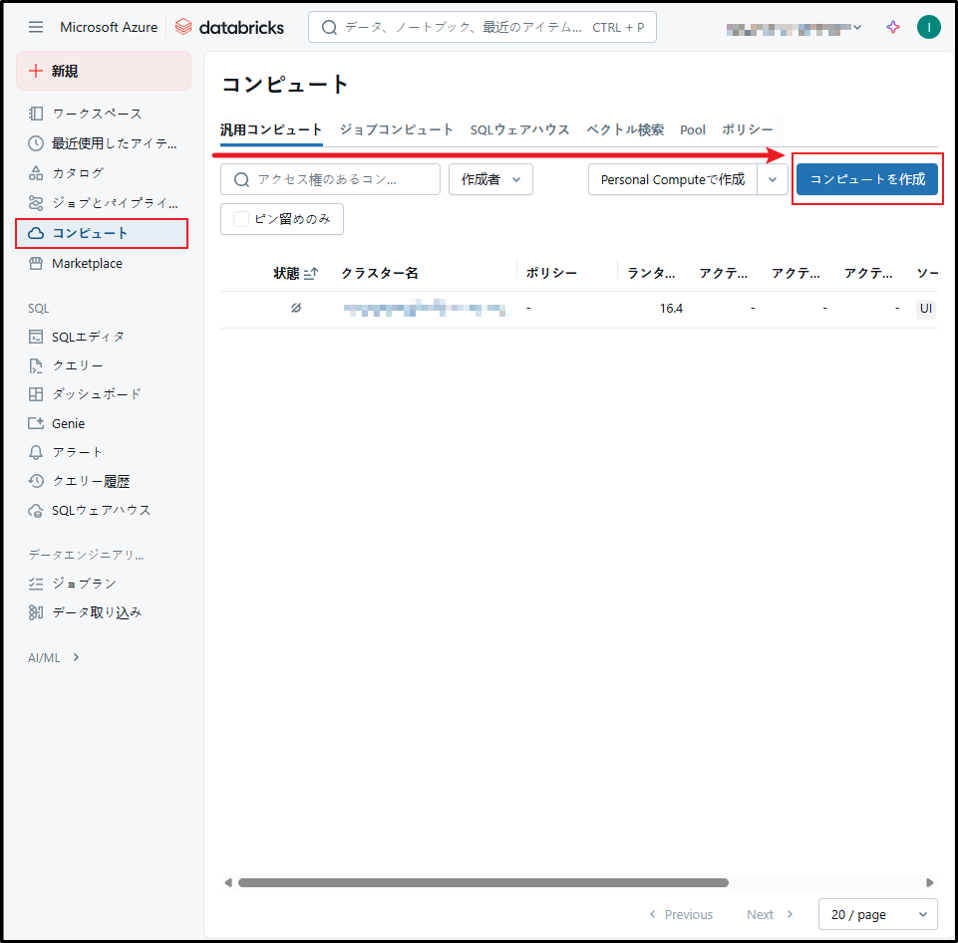This screenshot has height=943, width=958.
Task: Expand the AI/ML sidebar section
Action: 54,657
